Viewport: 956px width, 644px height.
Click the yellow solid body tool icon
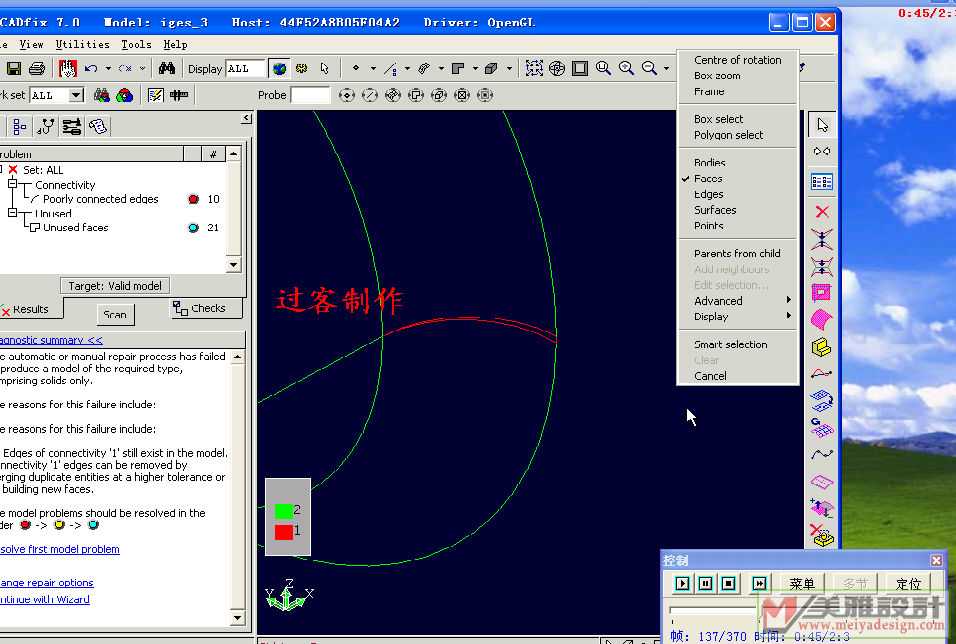[x=821, y=347]
